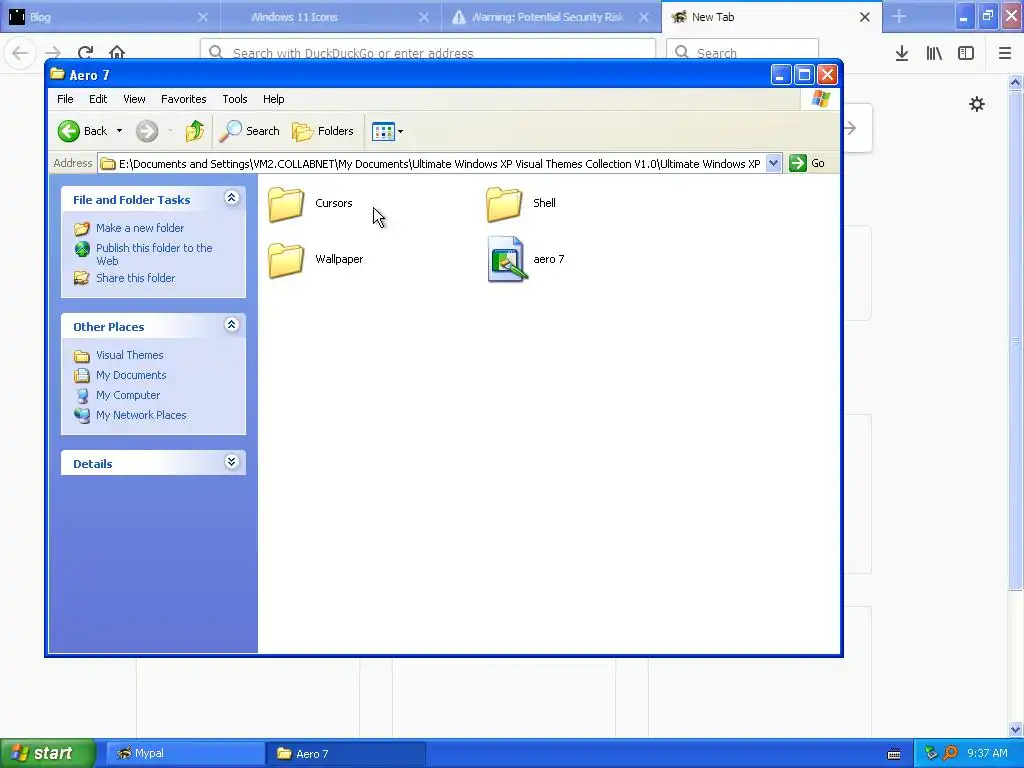This screenshot has height=768, width=1024.
Task: Click the browser Forward arrow
Action: coord(53,52)
